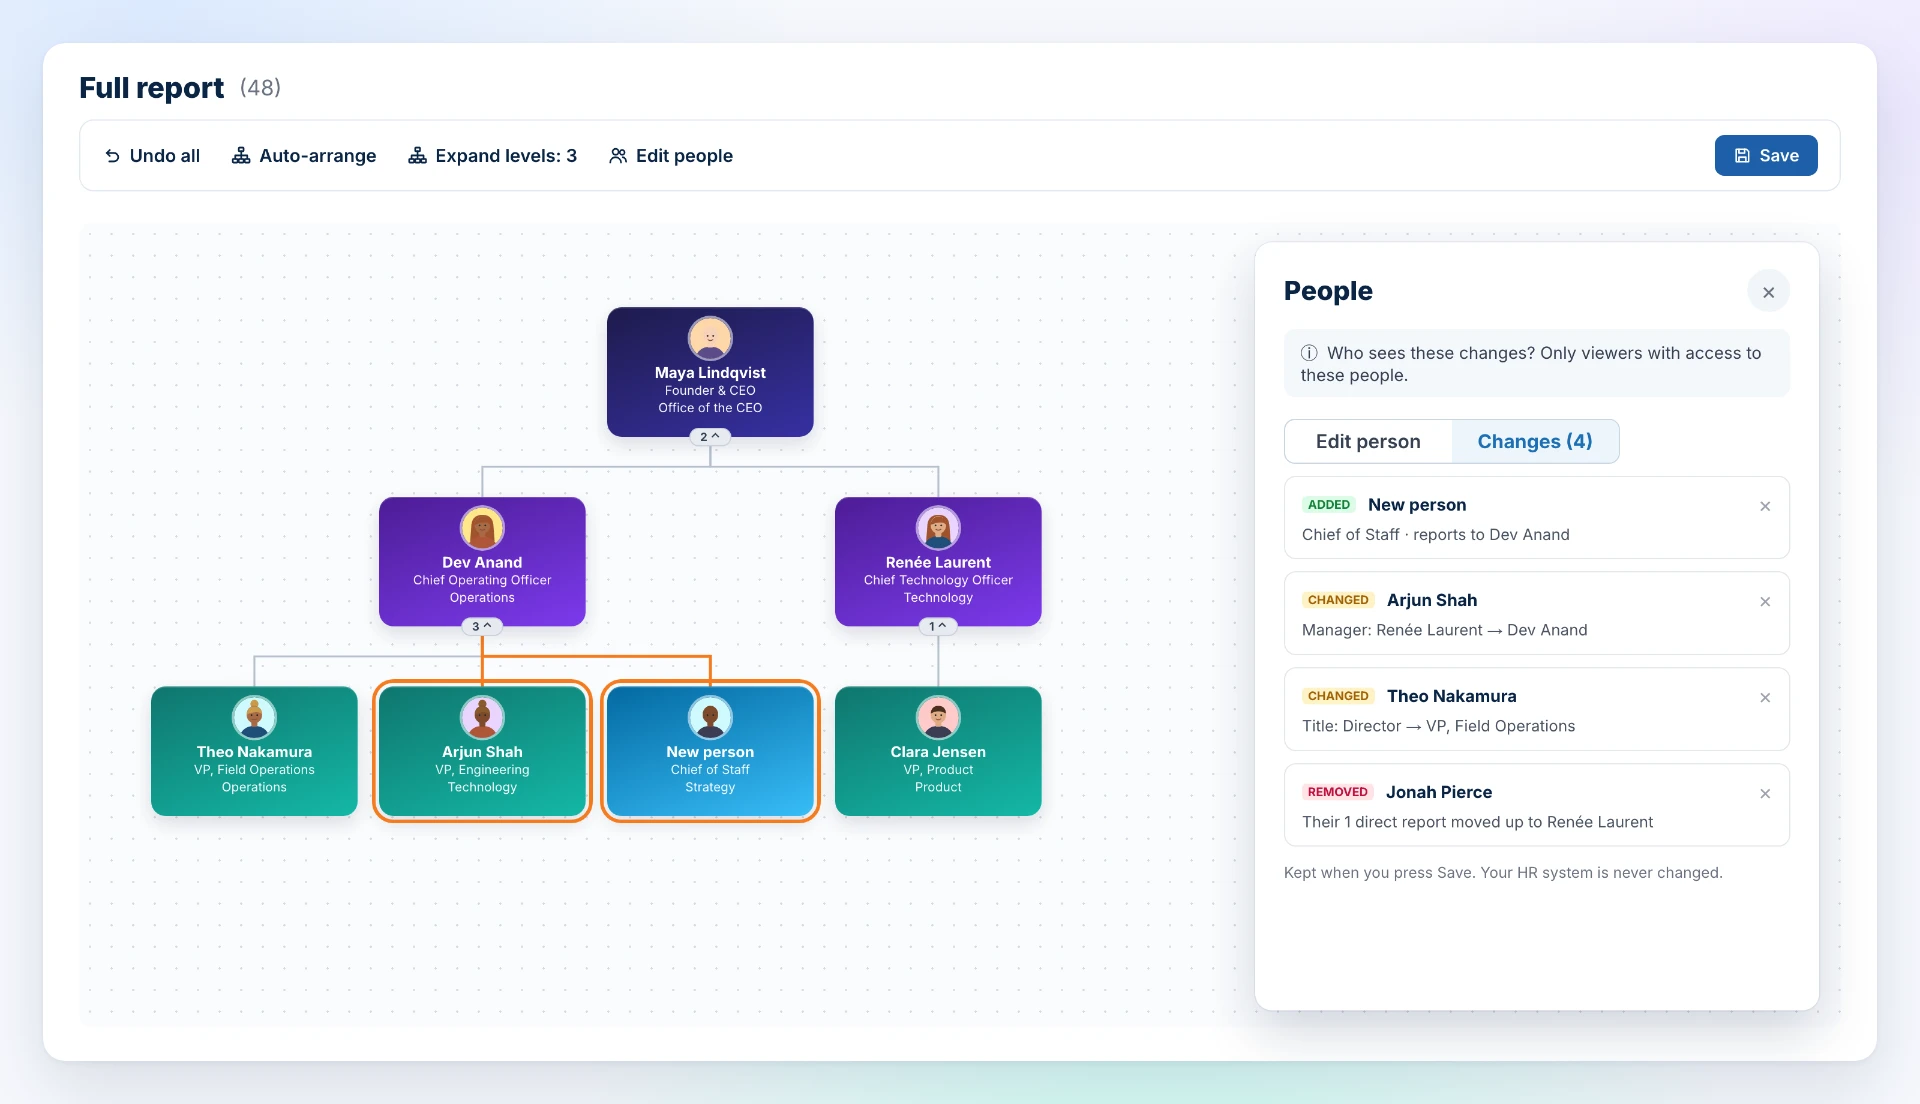
Task: Click Arjun Shah's avatar
Action: tap(482, 717)
